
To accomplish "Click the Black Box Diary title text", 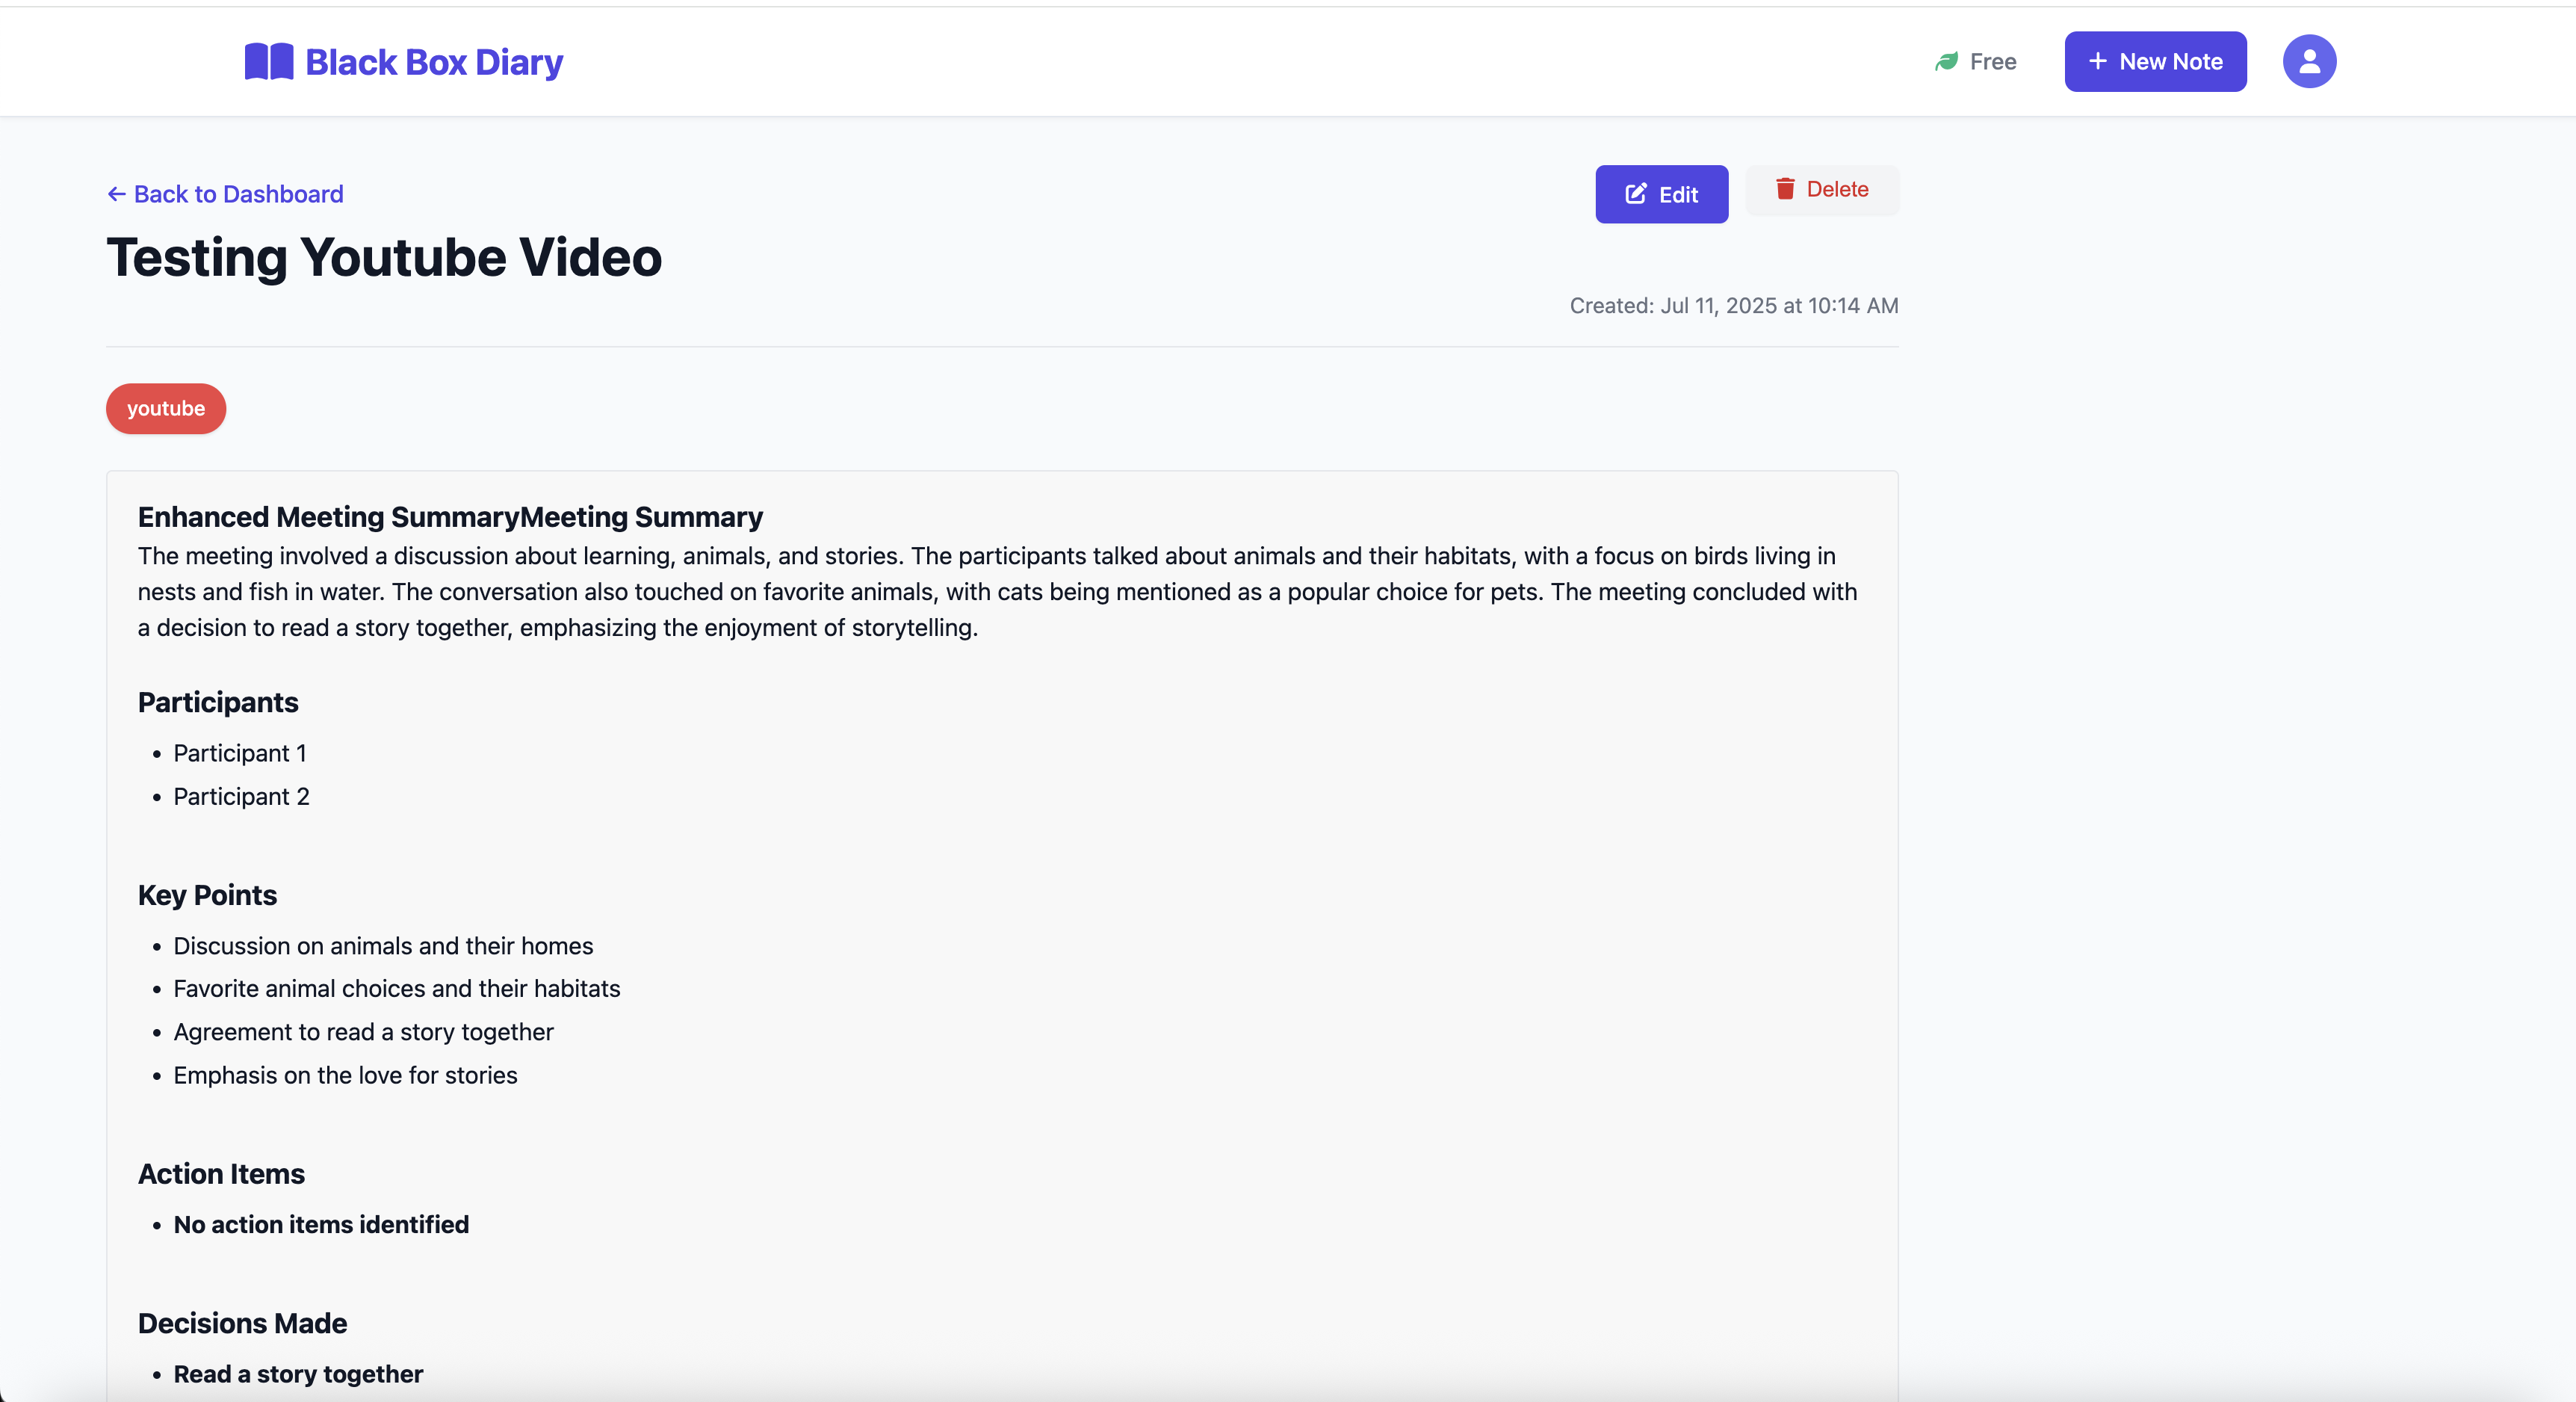I will (434, 62).
